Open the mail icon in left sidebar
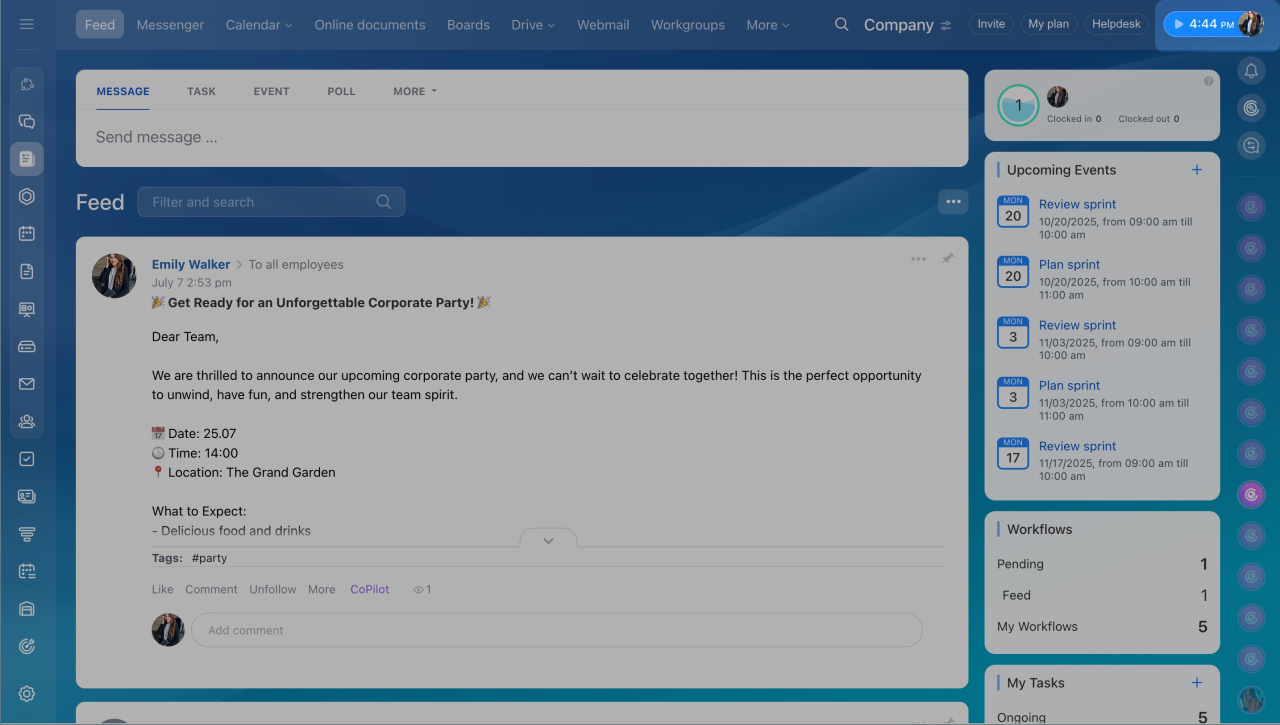Viewport: 1280px width, 725px height. pos(27,384)
